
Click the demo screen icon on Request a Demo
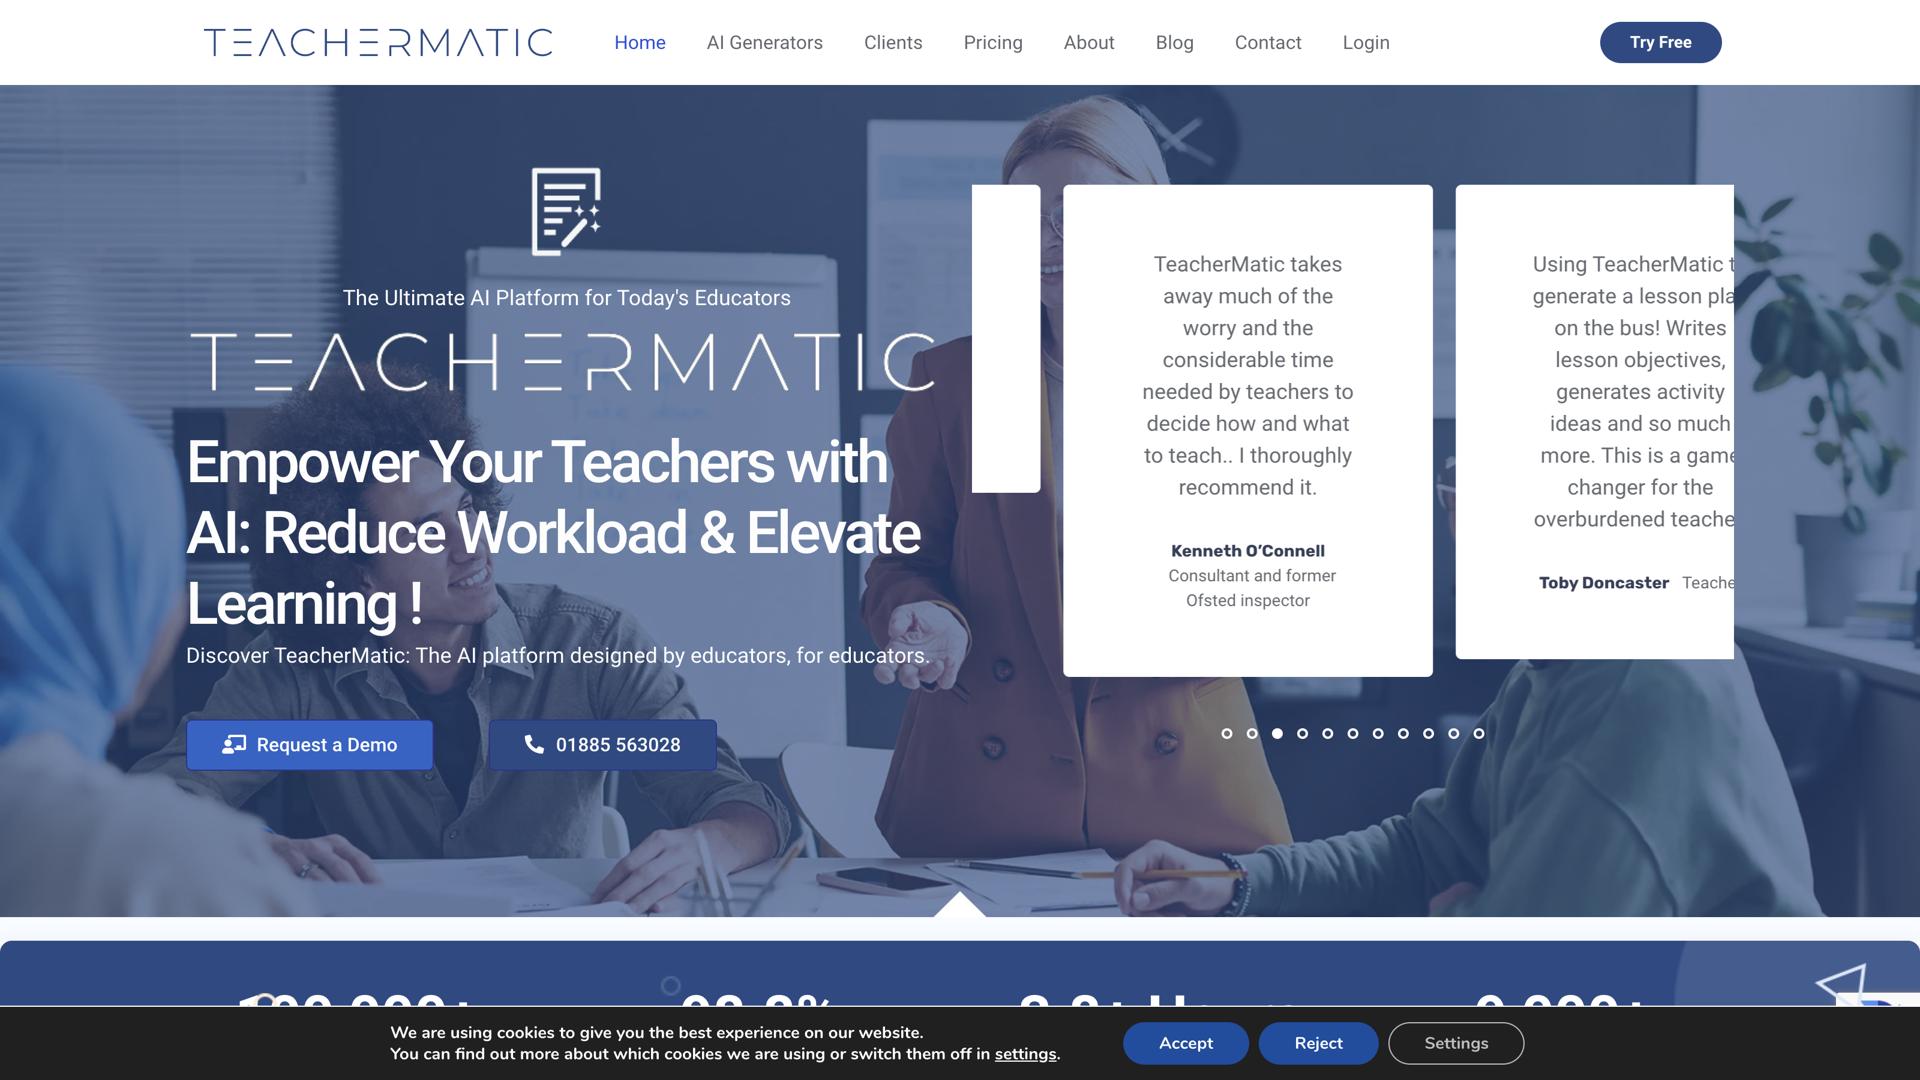236,744
